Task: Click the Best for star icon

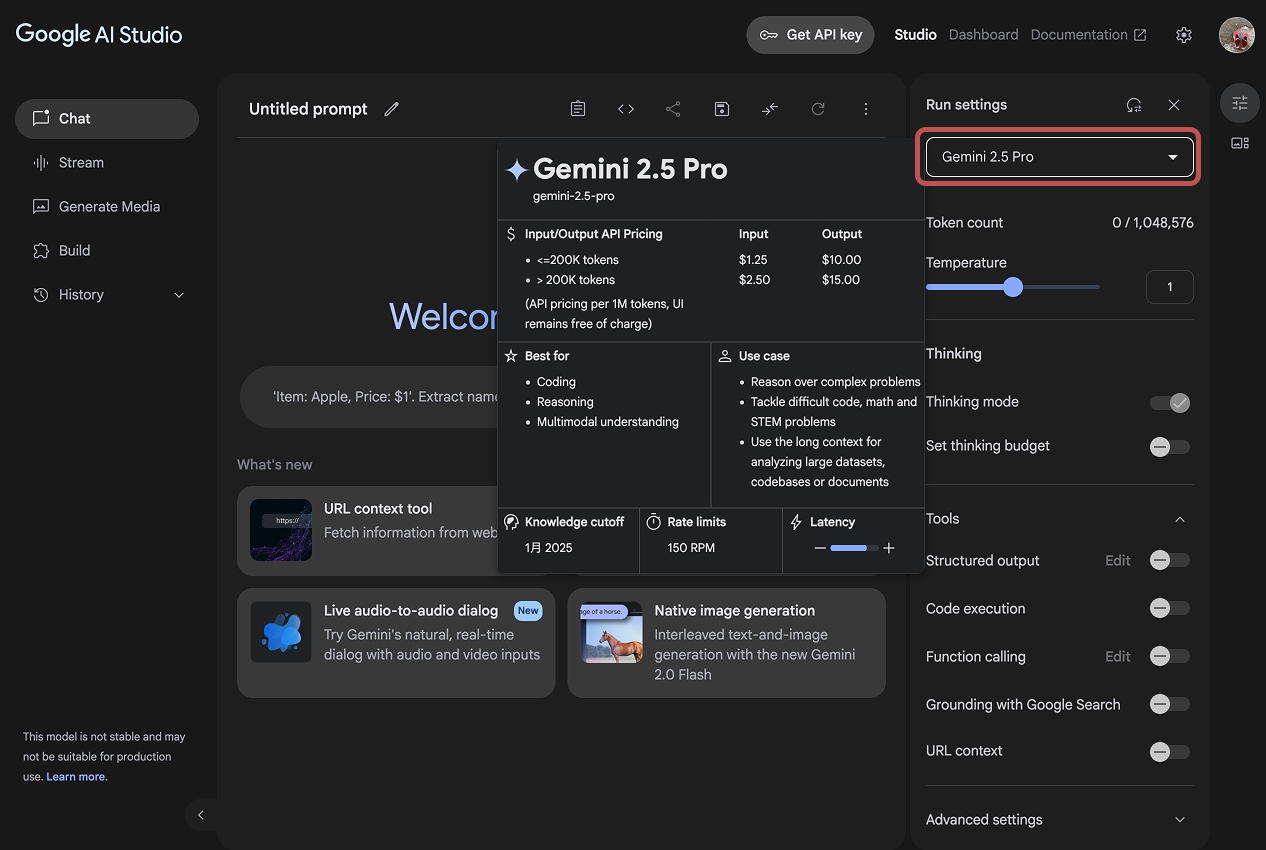Action: [512, 356]
